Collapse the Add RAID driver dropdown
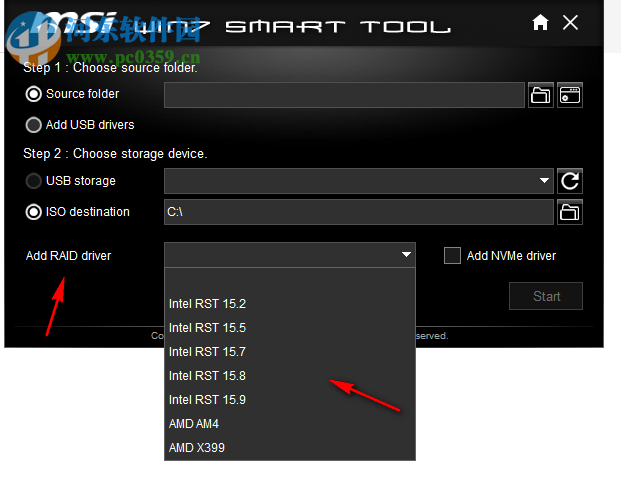This screenshot has height=486, width=621. tap(406, 255)
